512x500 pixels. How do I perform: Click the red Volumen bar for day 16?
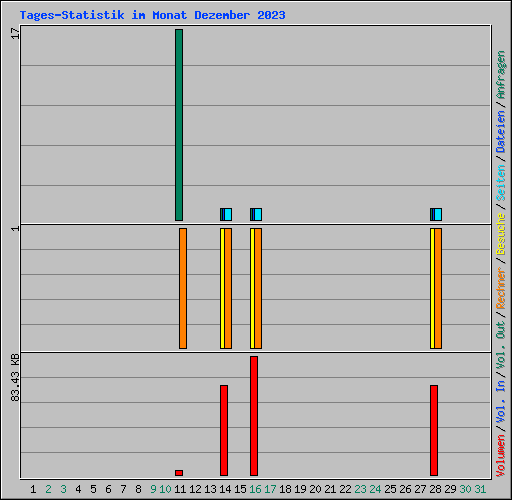[254, 416]
